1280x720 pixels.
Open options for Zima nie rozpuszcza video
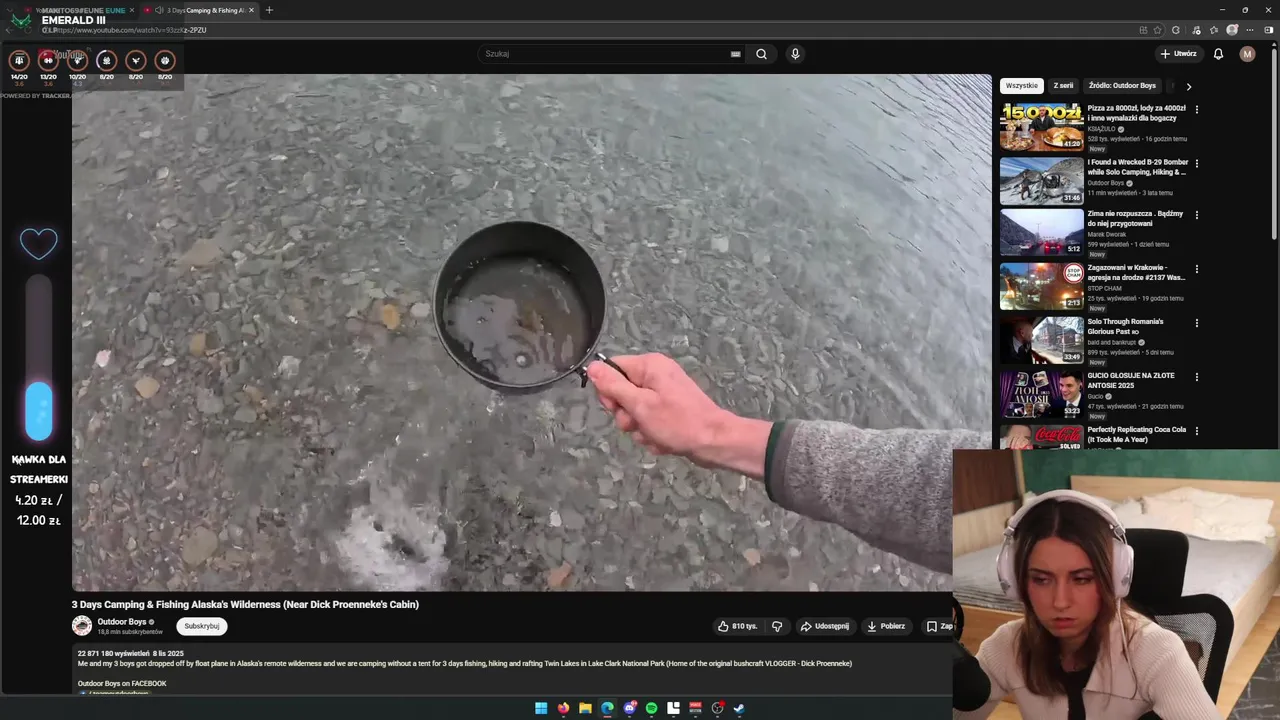tap(1197, 214)
